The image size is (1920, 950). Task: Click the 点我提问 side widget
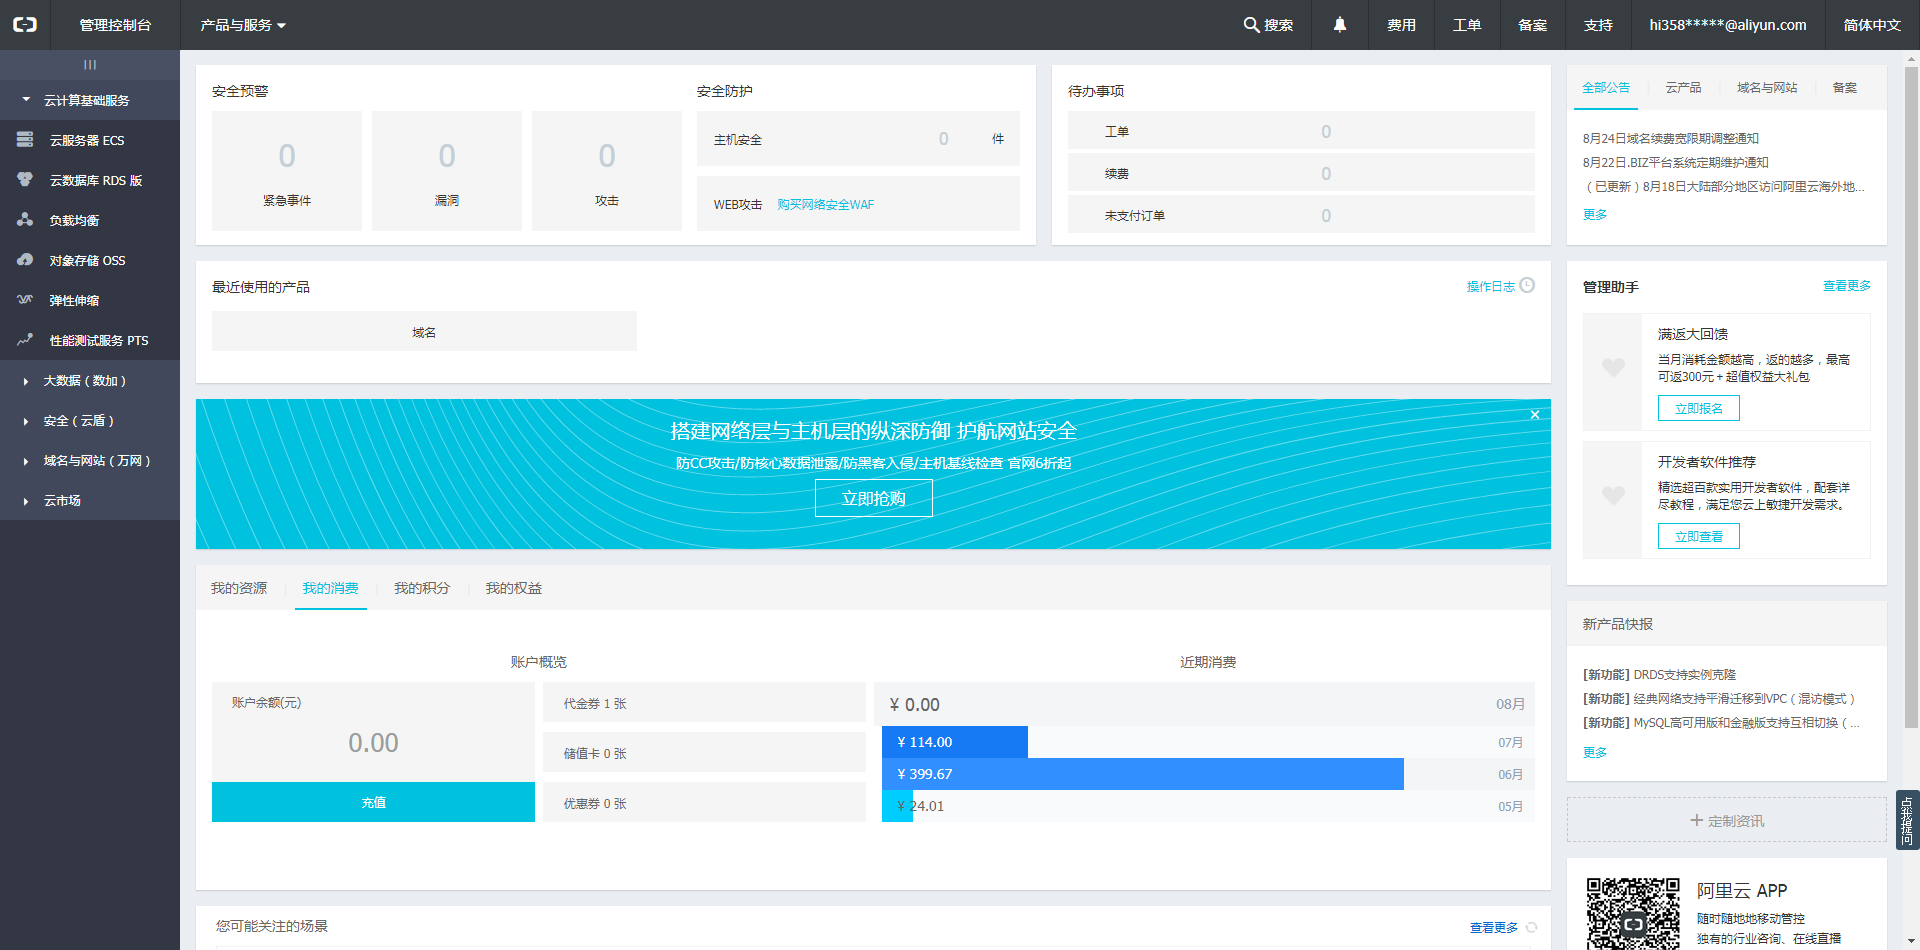(x=1907, y=820)
